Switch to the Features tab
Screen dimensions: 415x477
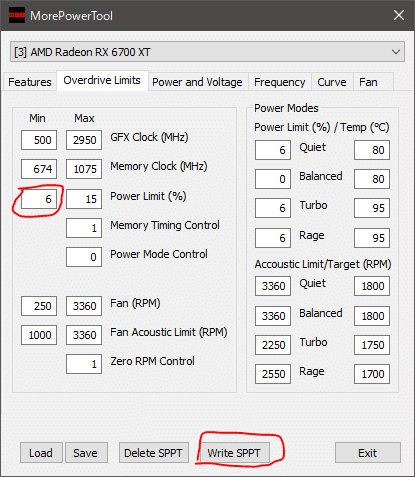30,82
